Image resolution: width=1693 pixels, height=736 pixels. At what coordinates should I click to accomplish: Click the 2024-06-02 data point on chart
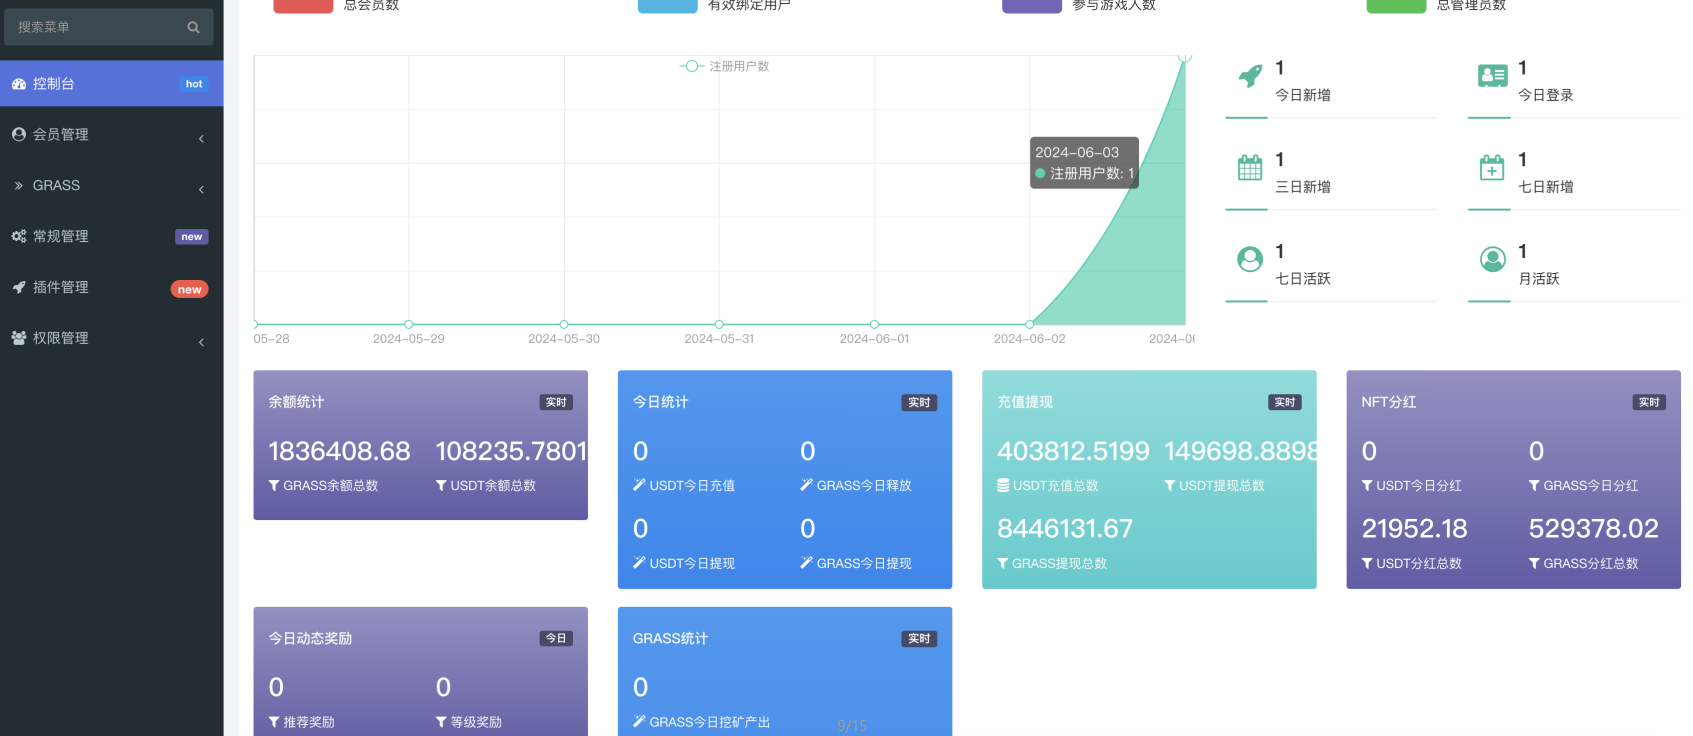click(1029, 324)
